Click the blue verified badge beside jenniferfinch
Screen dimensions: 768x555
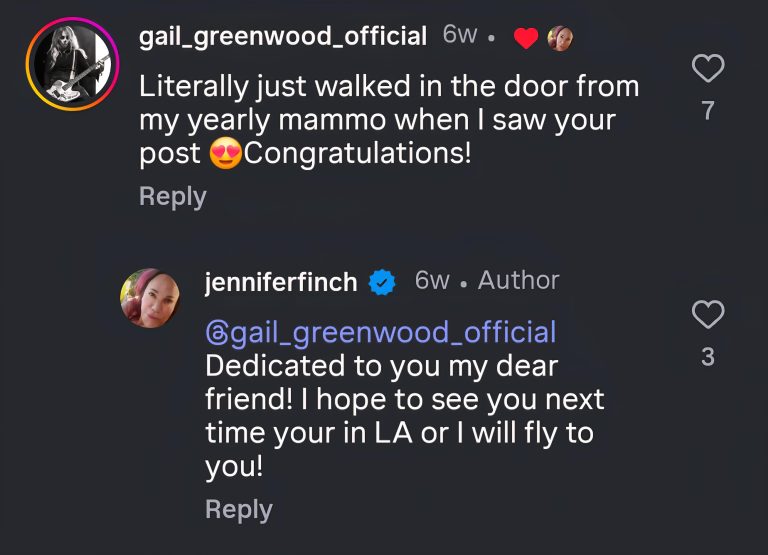(381, 283)
